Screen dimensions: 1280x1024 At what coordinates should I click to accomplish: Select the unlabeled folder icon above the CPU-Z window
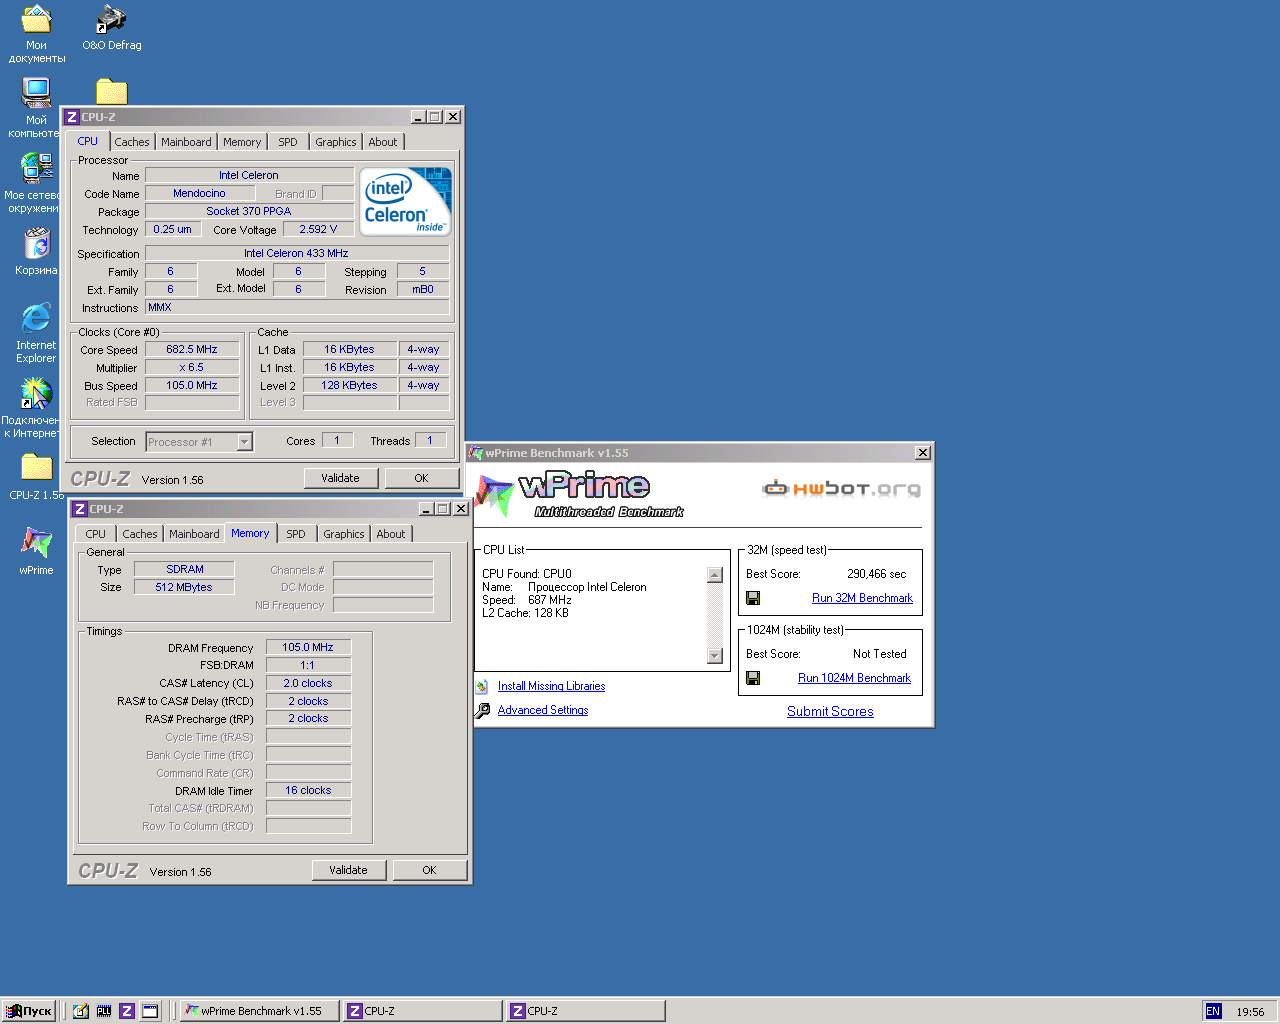[111, 92]
